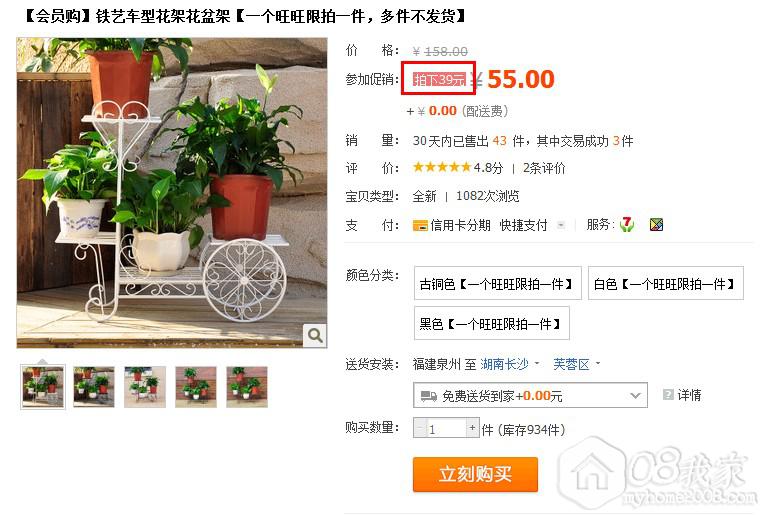Expand the 芙蓉区 district dropdown
The image size is (764, 515).
576,364
